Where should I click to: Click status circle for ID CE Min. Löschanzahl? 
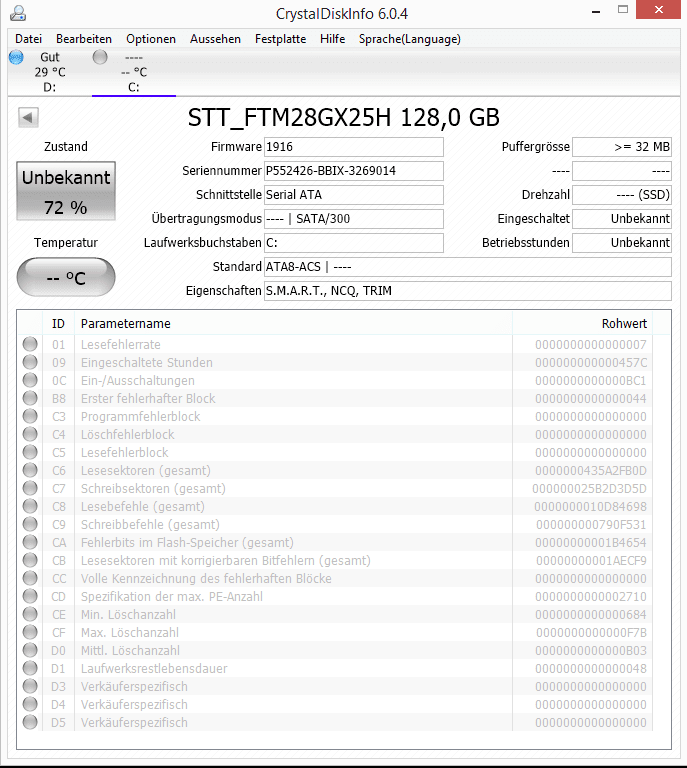click(x=30, y=614)
